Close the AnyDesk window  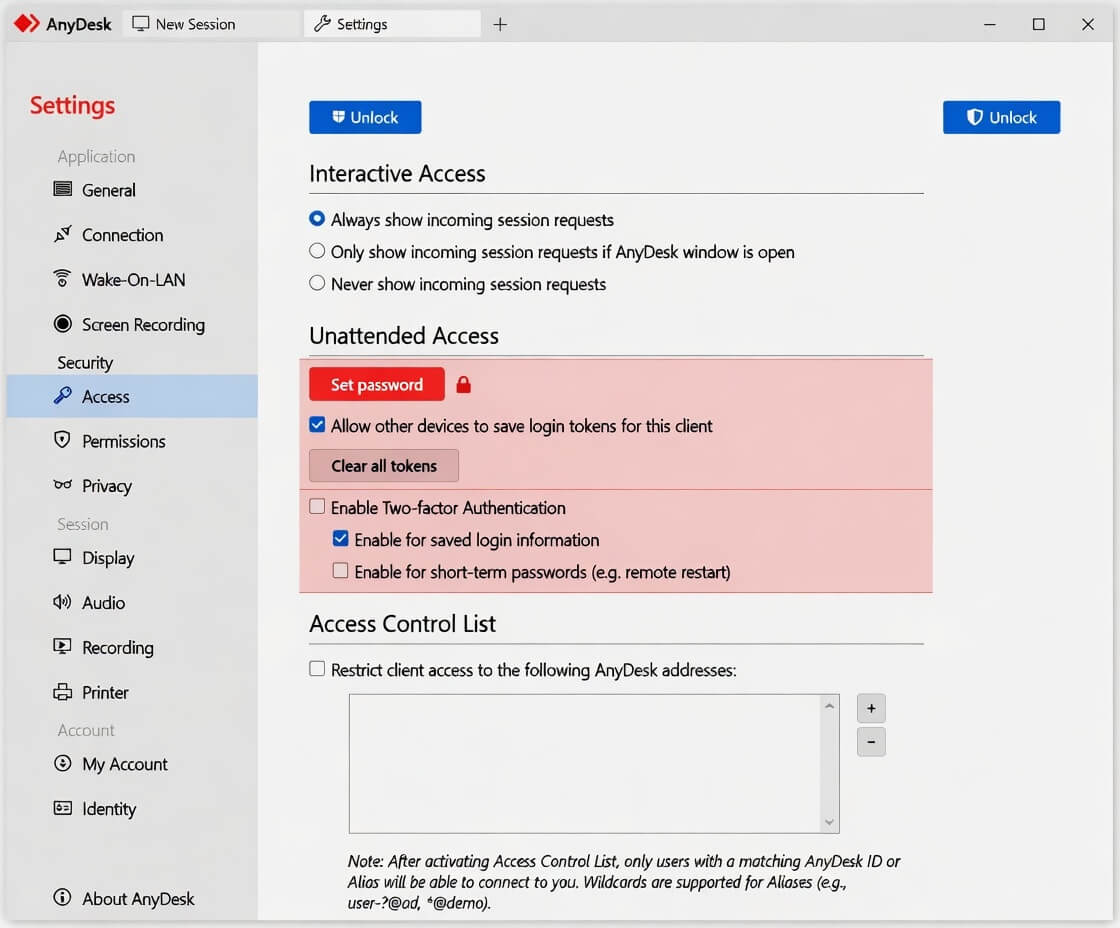(x=1088, y=24)
